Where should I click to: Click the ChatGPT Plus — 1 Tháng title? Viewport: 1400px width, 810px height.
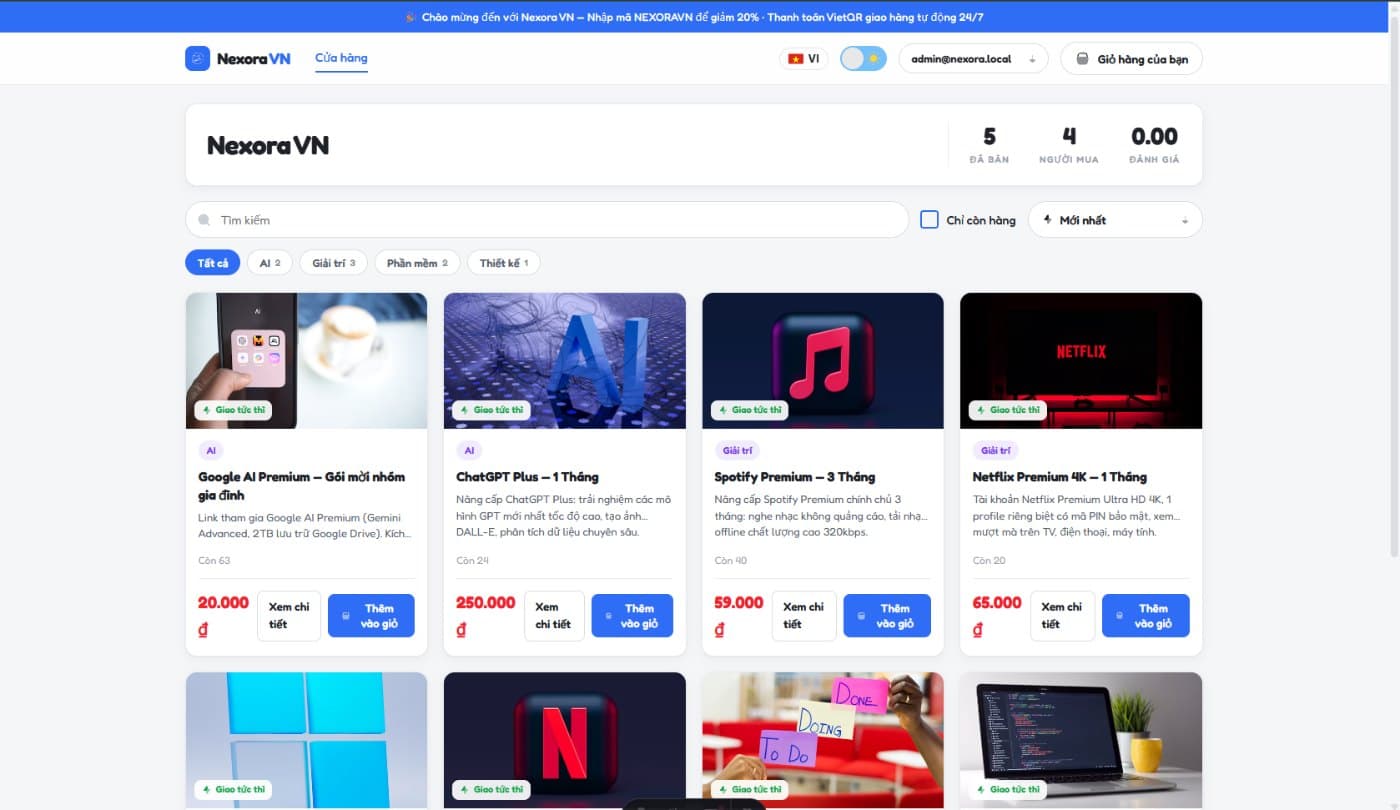[528, 477]
